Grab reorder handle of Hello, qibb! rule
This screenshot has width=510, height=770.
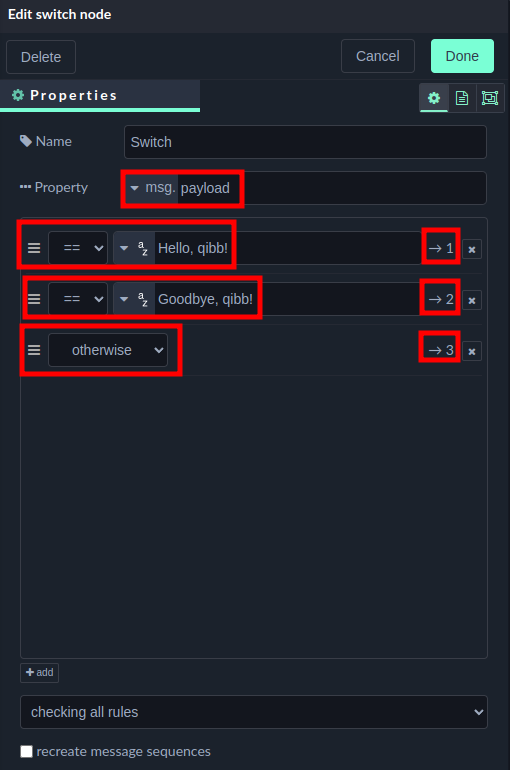point(34,248)
